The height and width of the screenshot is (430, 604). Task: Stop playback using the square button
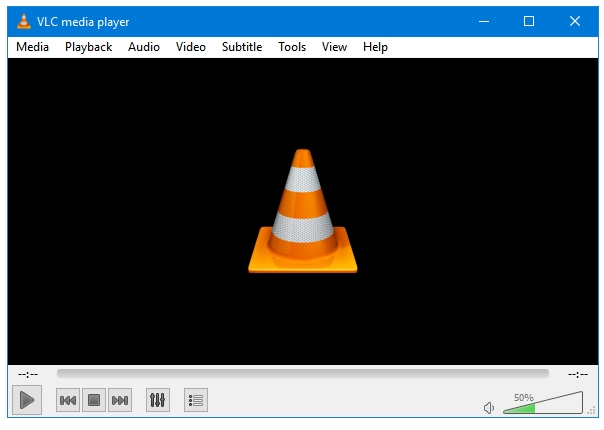pos(94,400)
